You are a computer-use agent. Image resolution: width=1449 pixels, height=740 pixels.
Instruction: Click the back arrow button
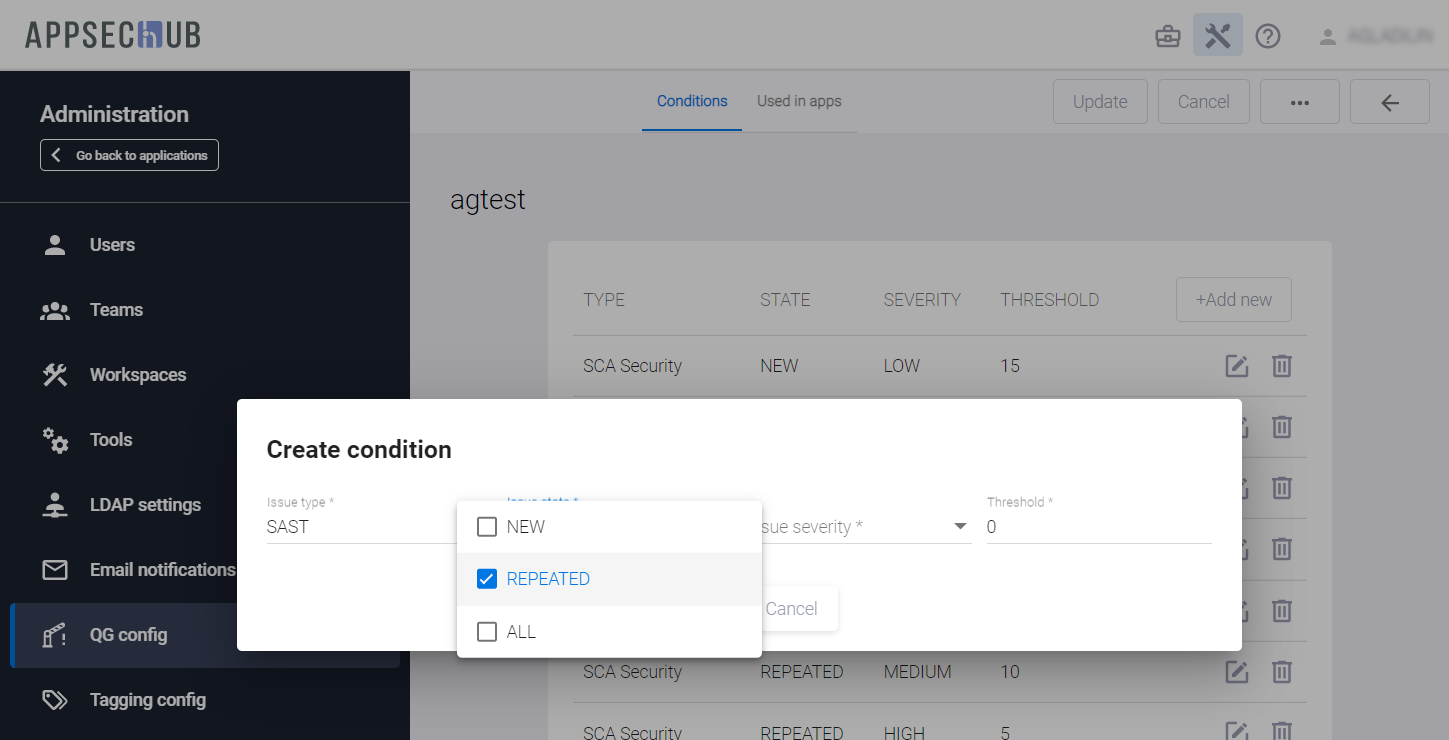pos(1389,102)
